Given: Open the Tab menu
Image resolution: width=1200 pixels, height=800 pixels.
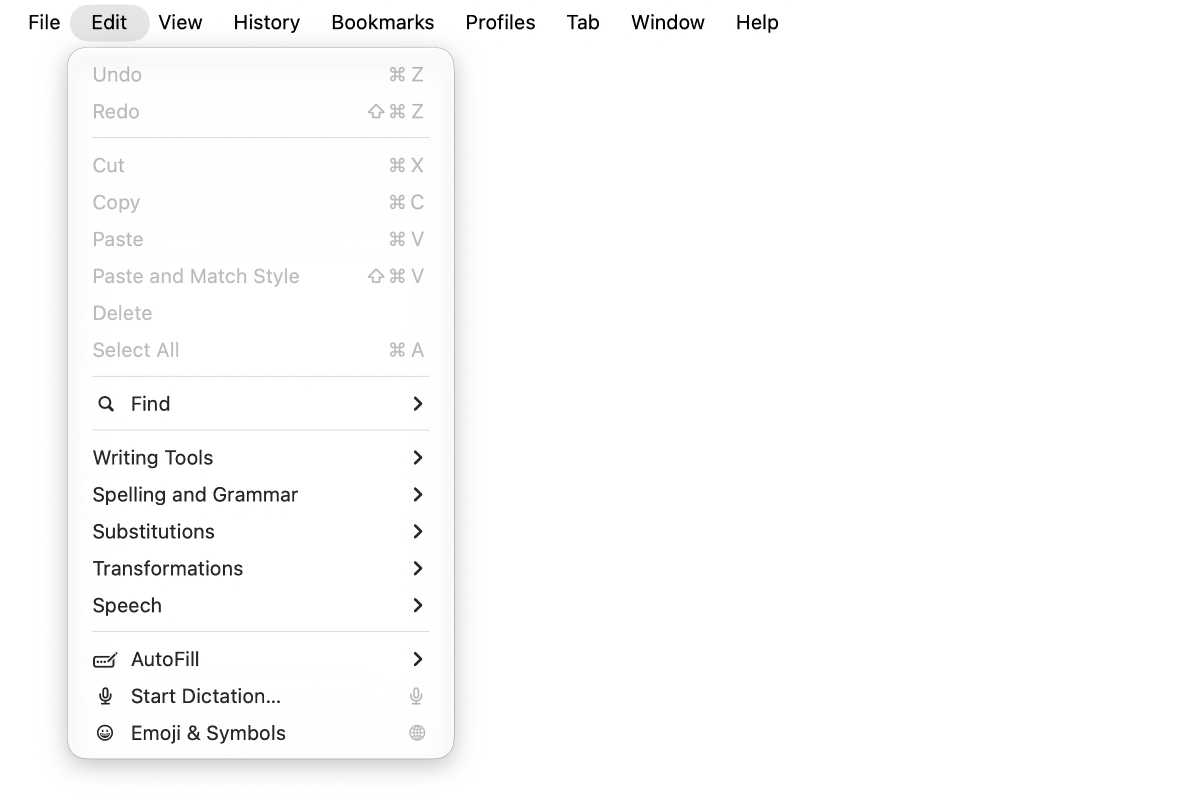Looking at the screenshot, I should 583,22.
